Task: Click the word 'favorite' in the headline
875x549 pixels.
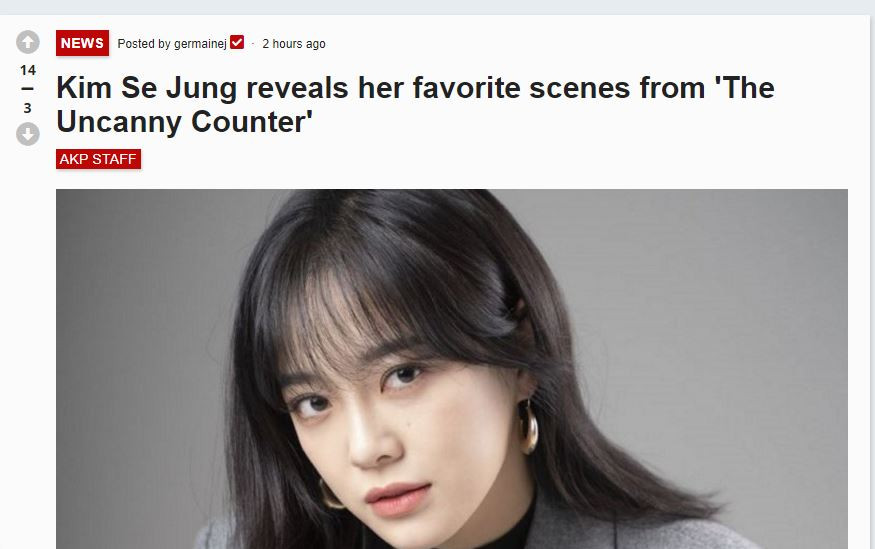Action: click(467, 88)
